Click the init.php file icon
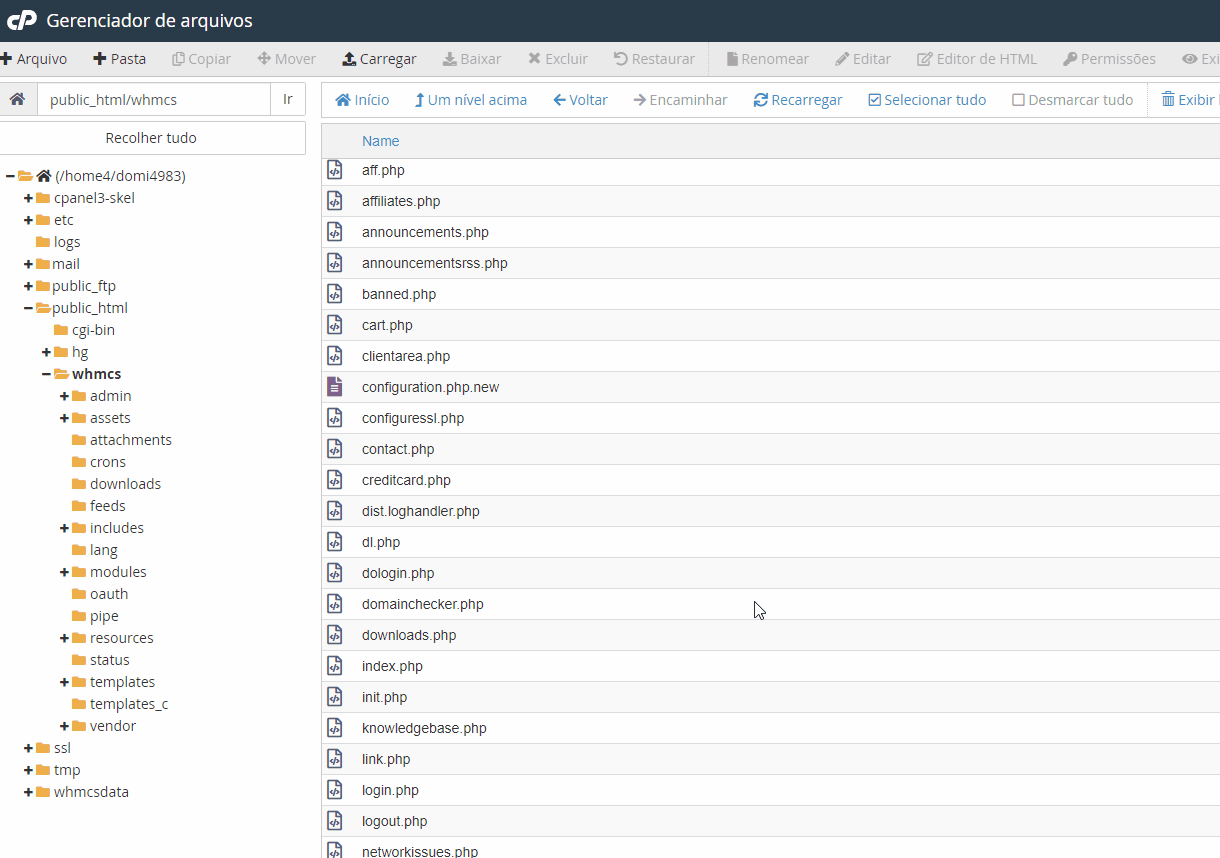1220x858 pixels. (335, 697)
